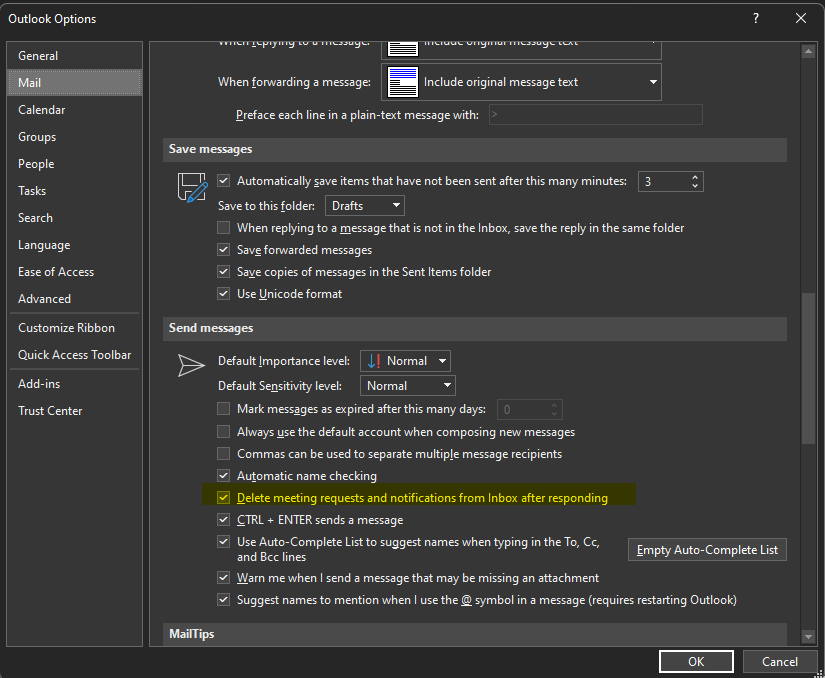Image resolution: width=825 pixels, height=678 pixels.
Task: Open Default Sensitivity level dropdown
Action: click(x=408, y=386)
